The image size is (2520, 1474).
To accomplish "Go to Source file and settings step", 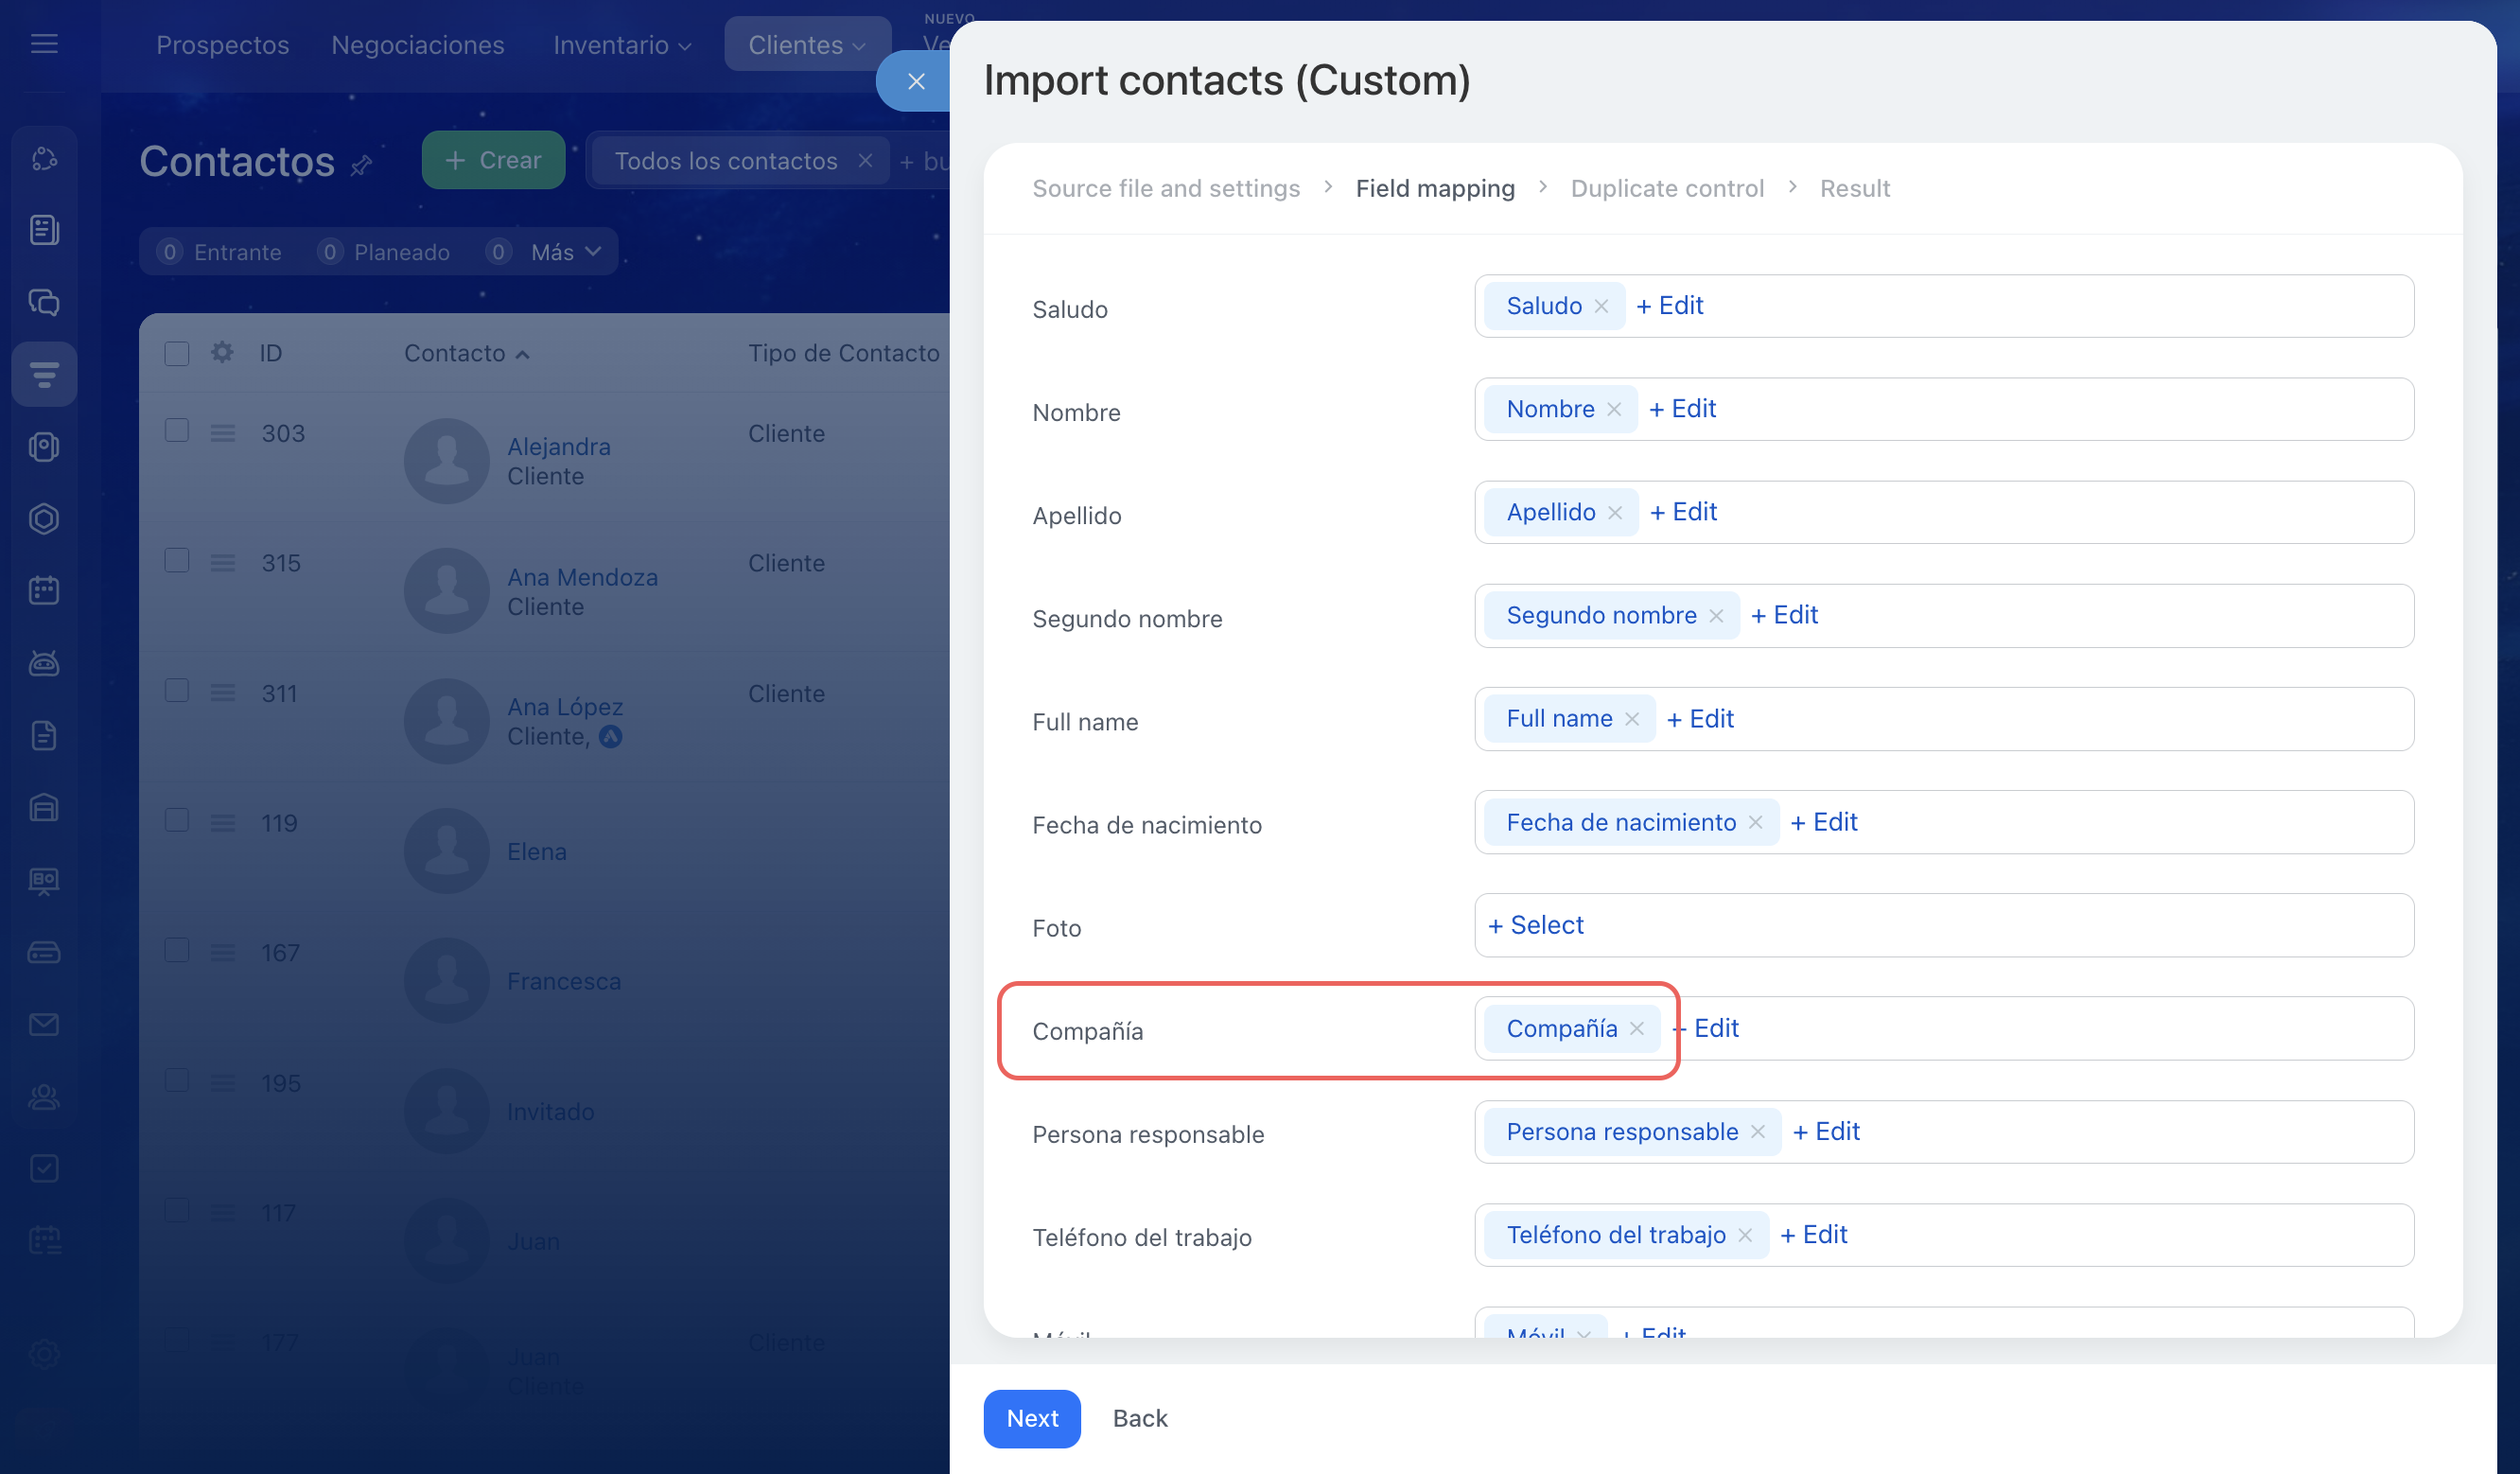I will 1166,188.
